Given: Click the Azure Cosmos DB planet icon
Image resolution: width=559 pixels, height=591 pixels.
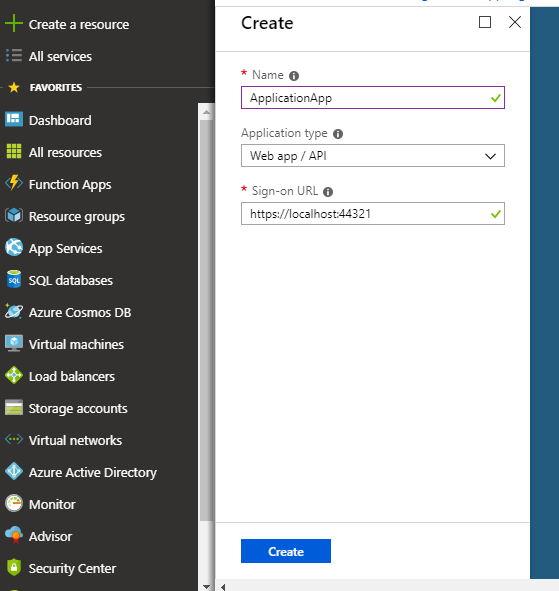Looking at the screenshot, I should point(14,312).
